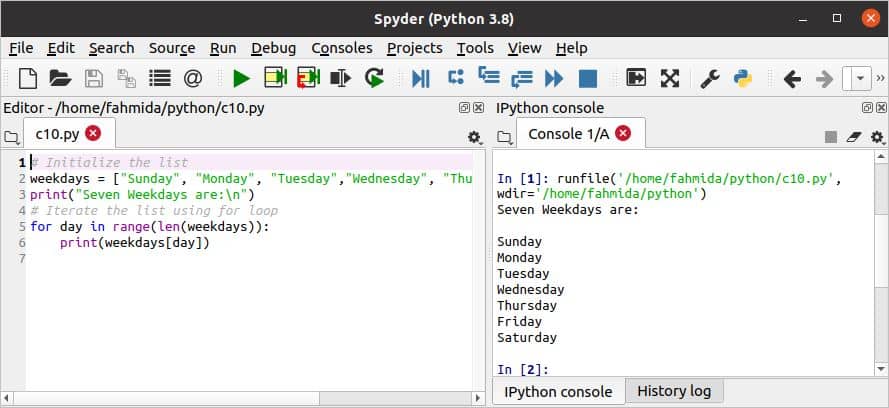Open the working directory dropdown arrow
Viewport: 889px width, 408px height.
point(861,78)
